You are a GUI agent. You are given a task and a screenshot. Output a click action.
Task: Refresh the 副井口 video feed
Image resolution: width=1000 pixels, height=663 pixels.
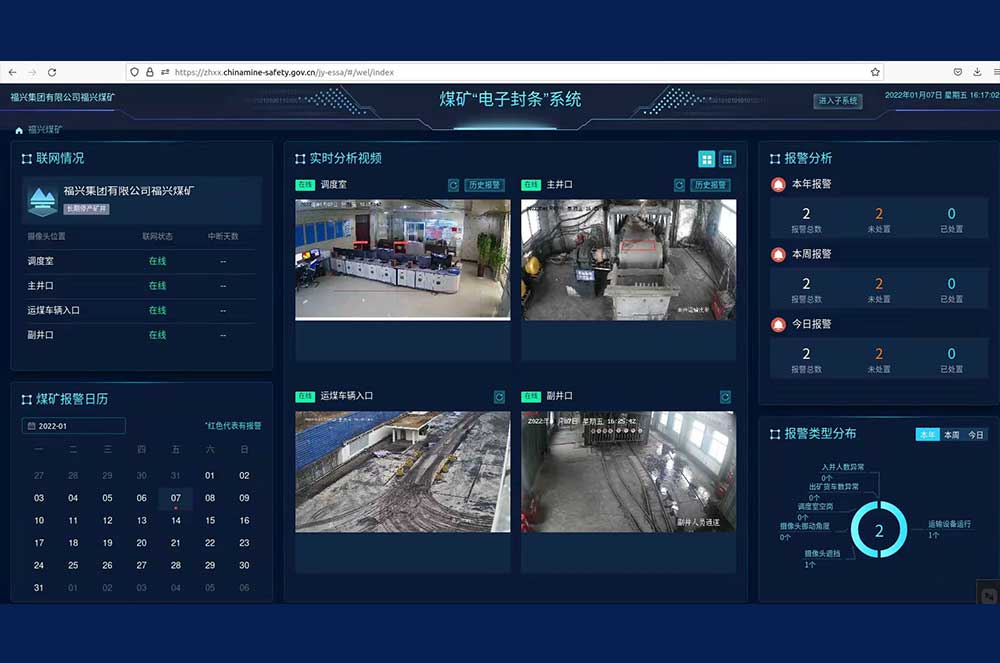pos(726,397)
